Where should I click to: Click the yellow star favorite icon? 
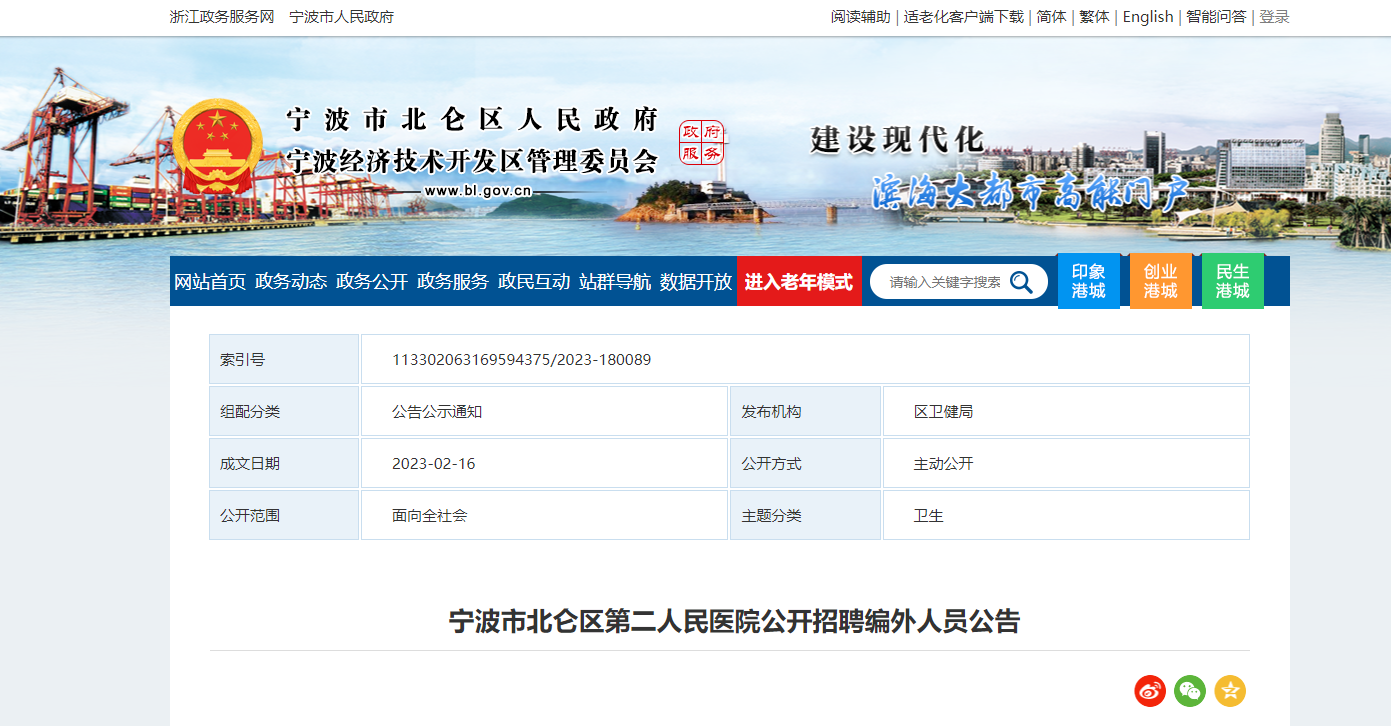click(x=1230, y=690)
